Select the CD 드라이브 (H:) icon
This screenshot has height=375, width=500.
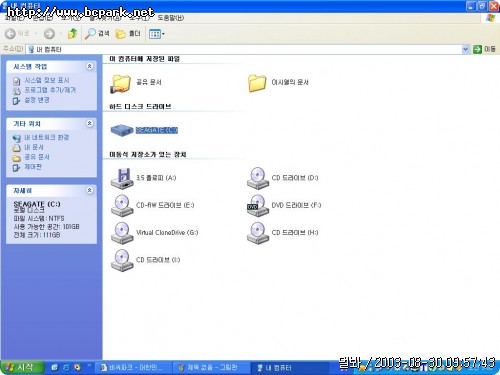point(258,233)
